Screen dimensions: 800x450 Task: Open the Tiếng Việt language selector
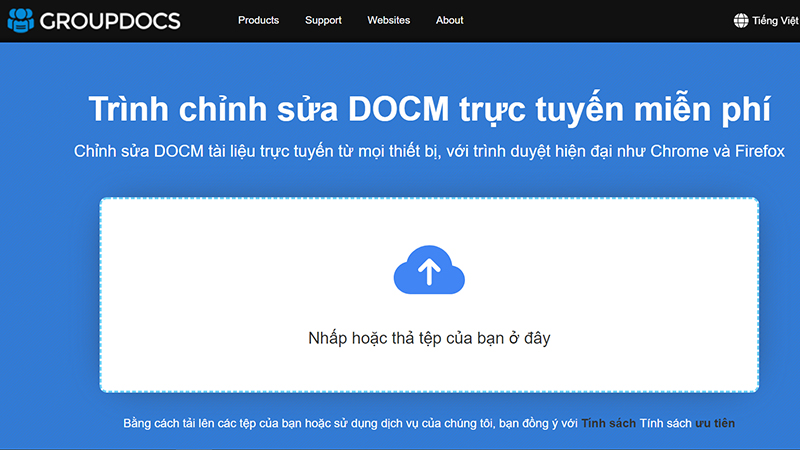[775, 20]
